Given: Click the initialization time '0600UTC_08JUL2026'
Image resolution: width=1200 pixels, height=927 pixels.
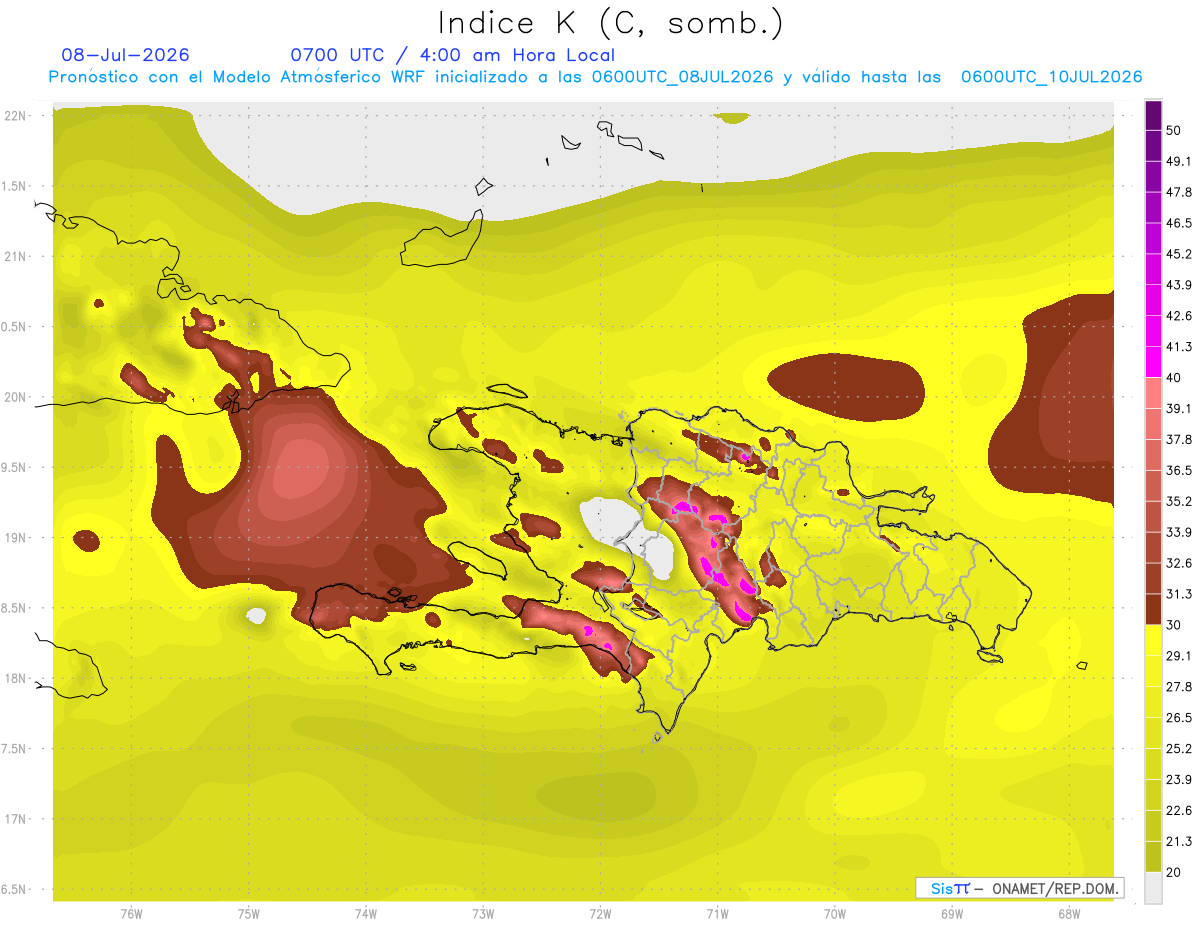Looking at the screenshot, I should tap(683, 77).
